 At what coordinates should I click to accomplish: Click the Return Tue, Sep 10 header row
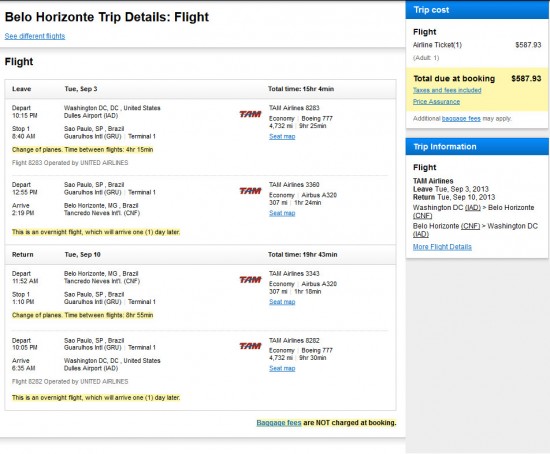[x=200, y=255]
